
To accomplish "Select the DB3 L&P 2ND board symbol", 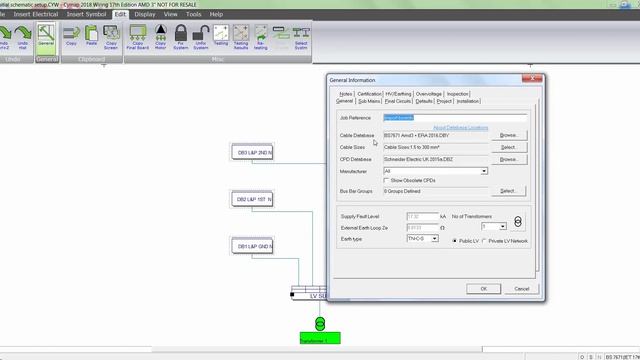I will 252,152.
